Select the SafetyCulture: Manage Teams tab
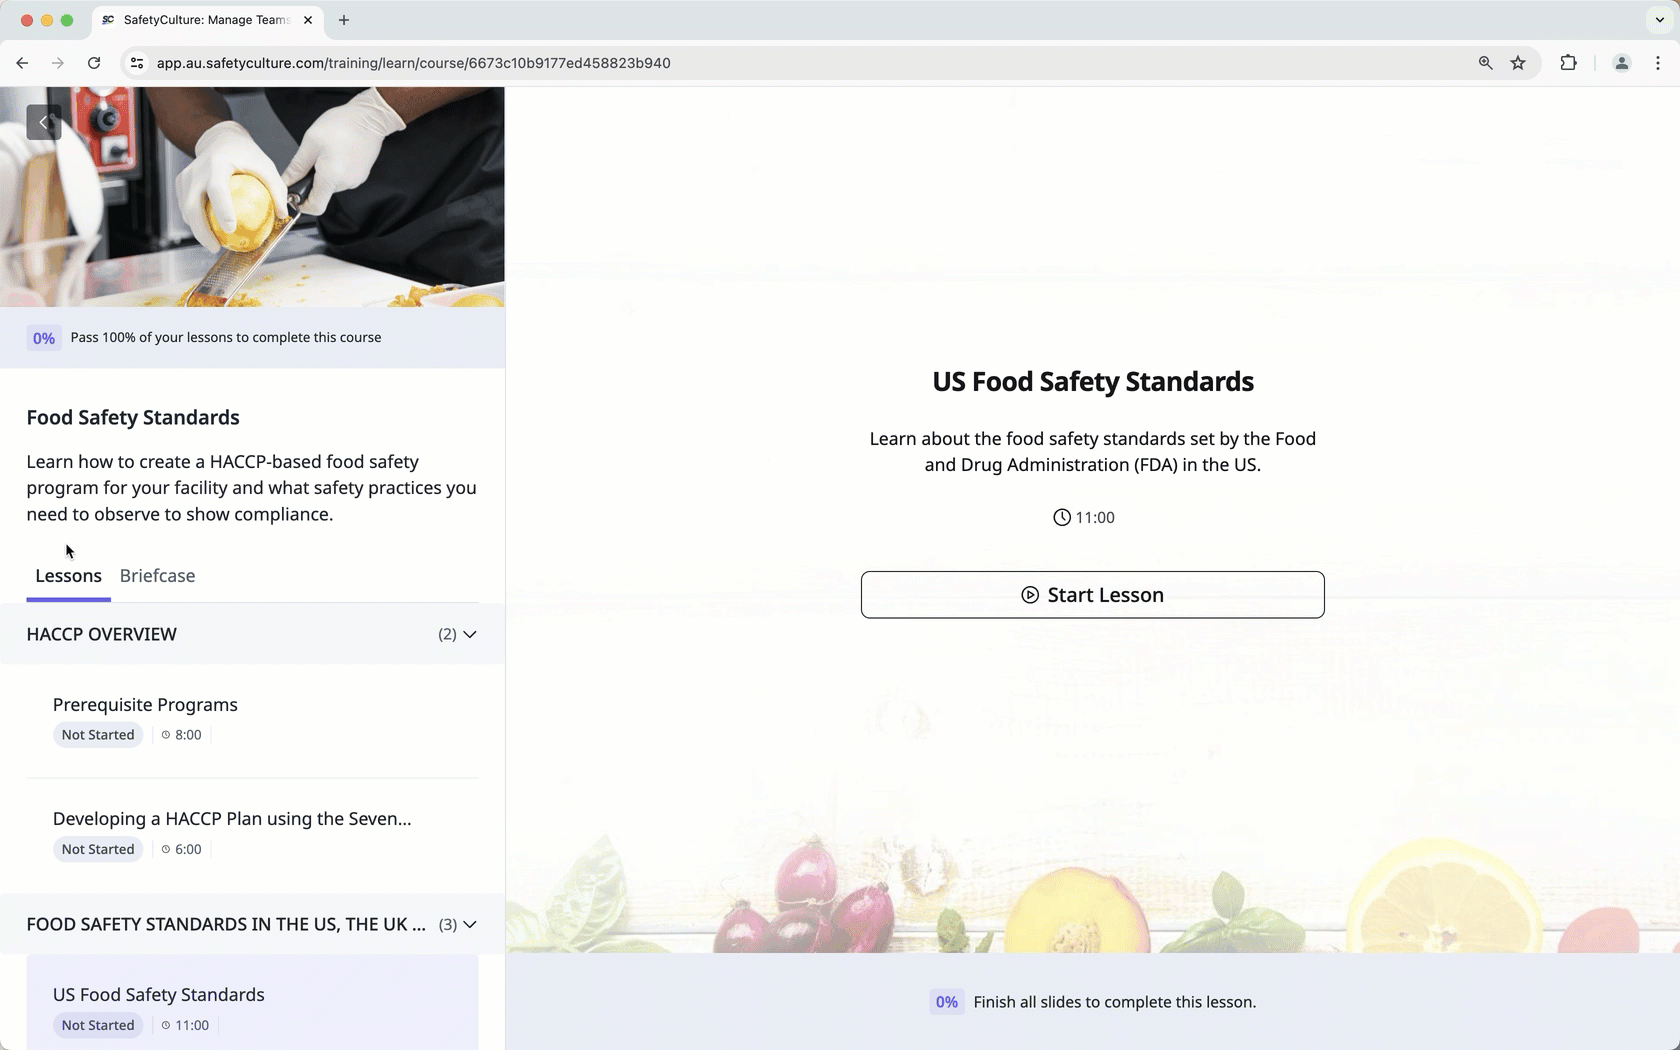Viewport: 1680px width, 1050px height. [206, 20]
